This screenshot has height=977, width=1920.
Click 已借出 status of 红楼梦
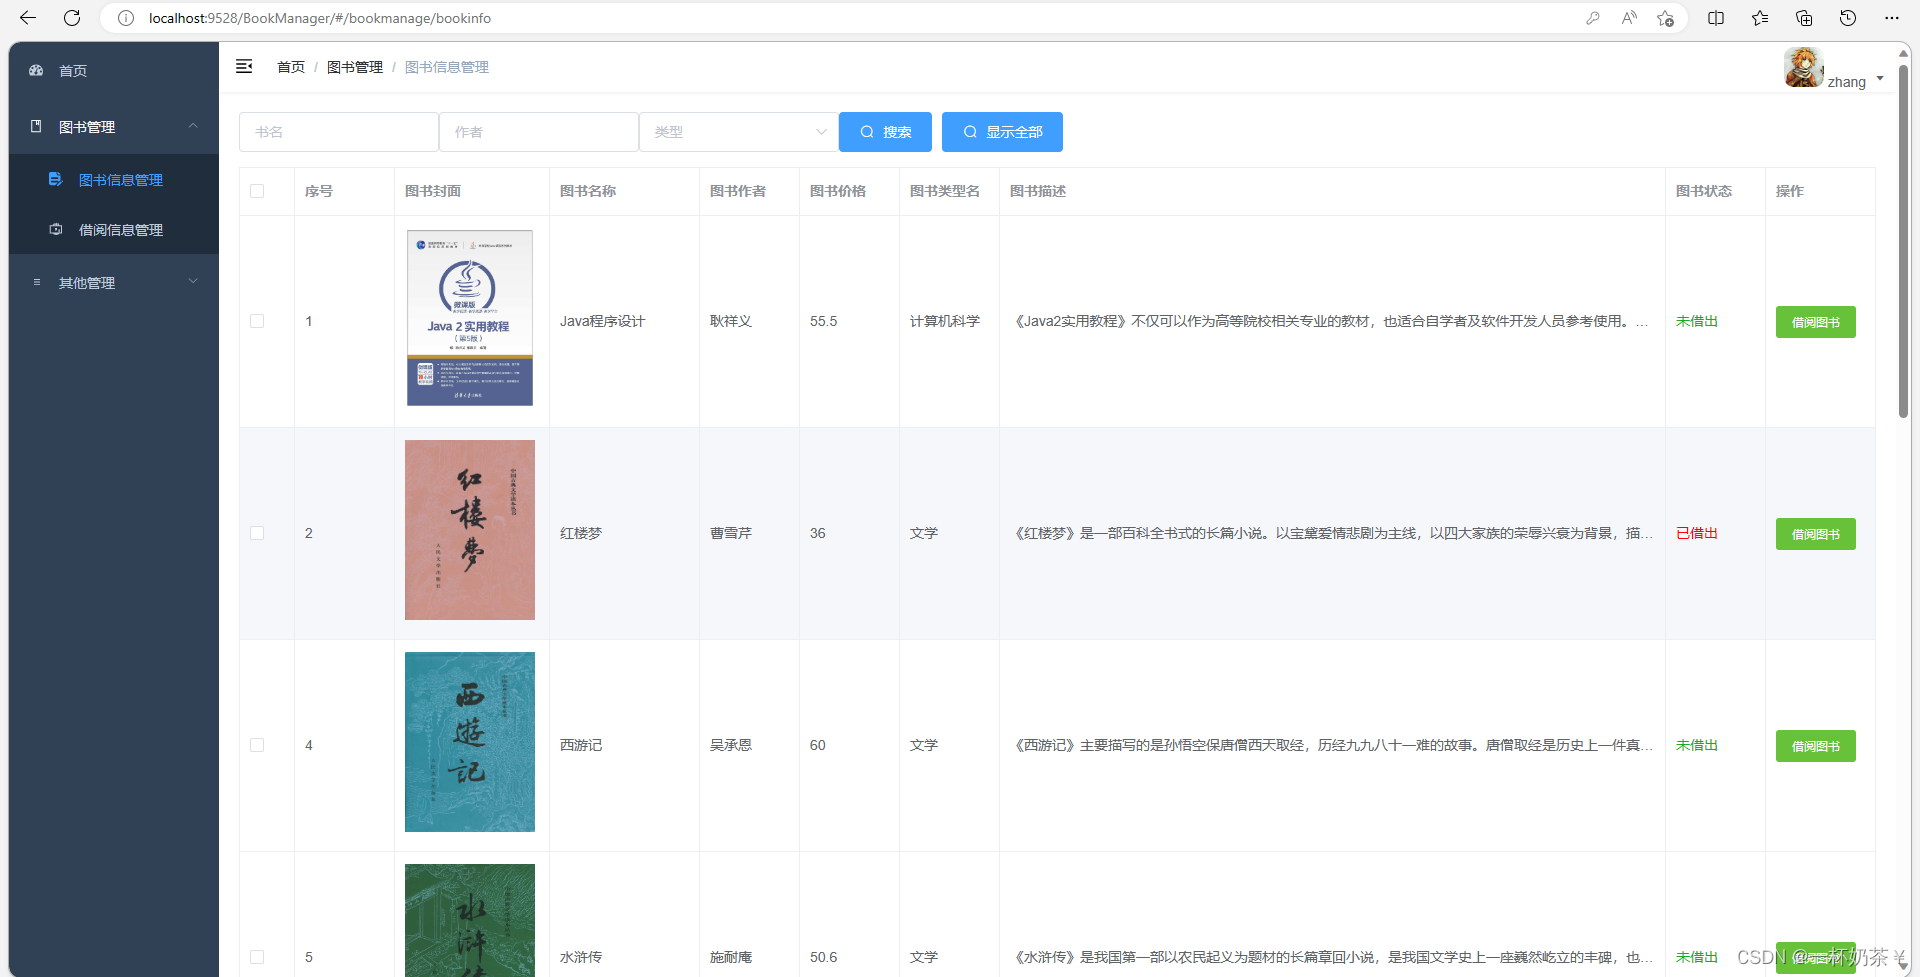[1697, 533]
